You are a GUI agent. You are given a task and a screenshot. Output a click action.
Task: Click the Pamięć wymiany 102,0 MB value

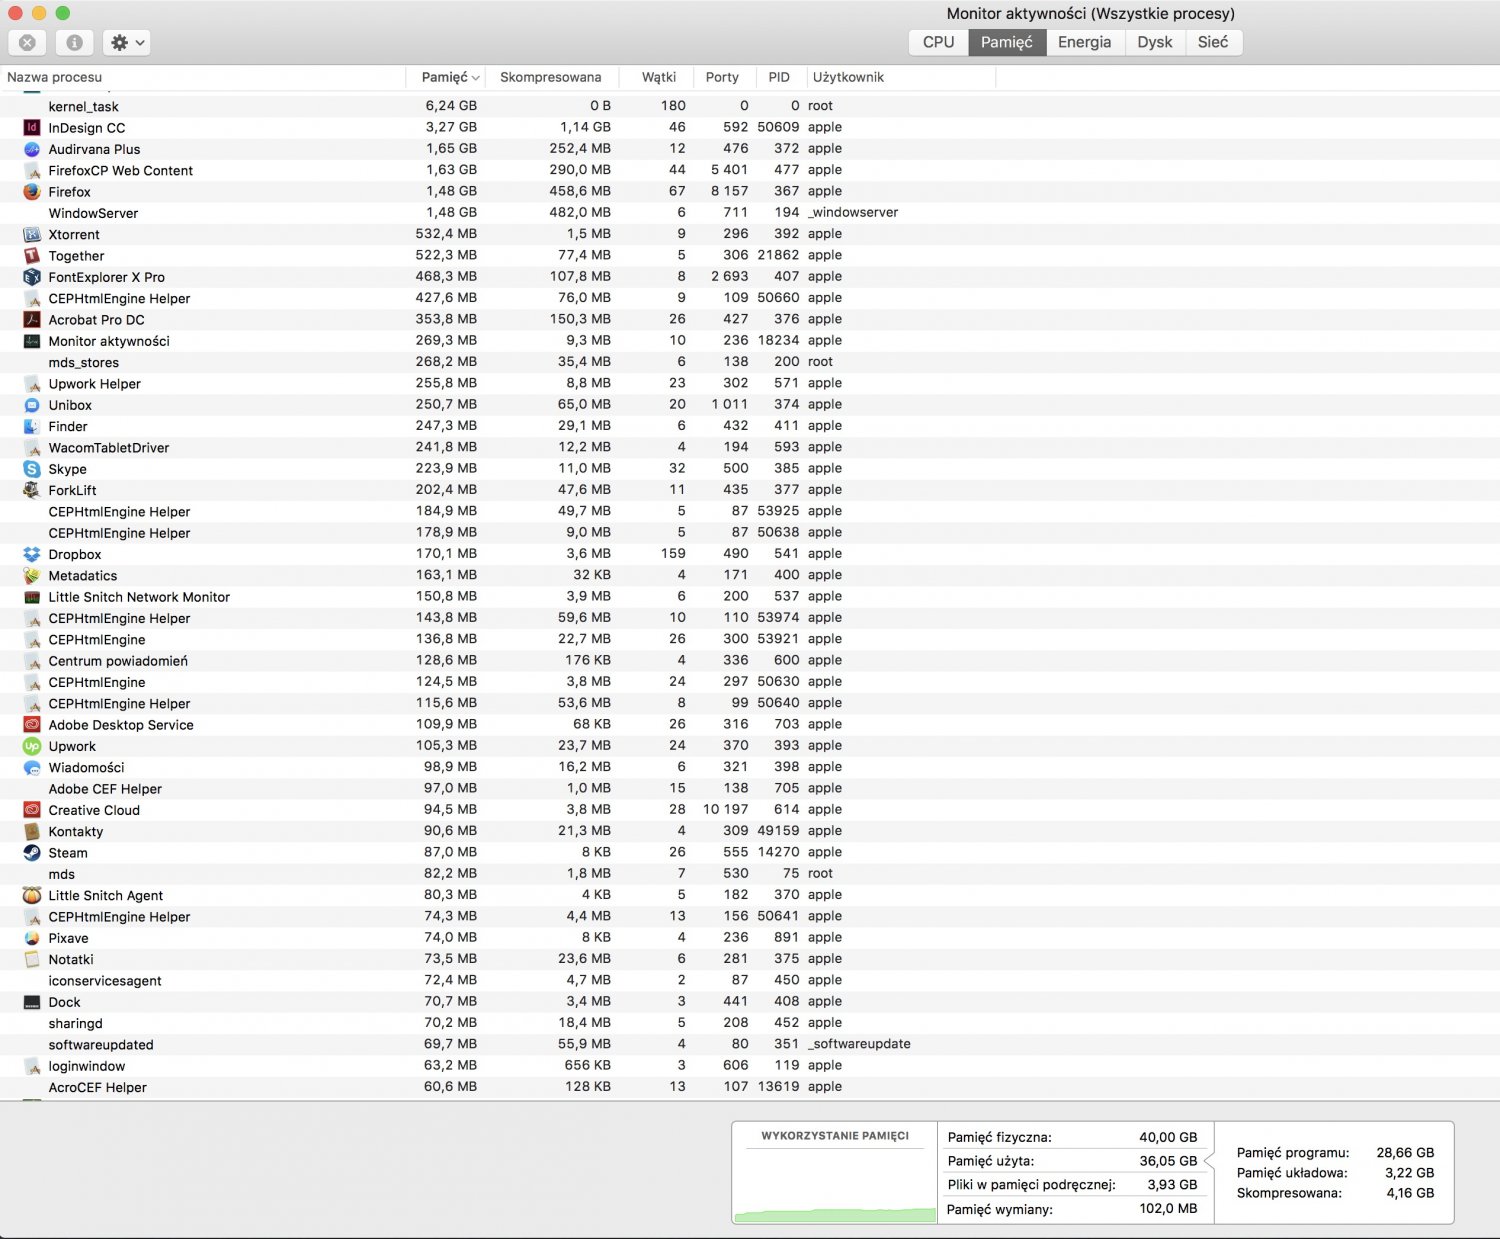pos(1168,1209)
